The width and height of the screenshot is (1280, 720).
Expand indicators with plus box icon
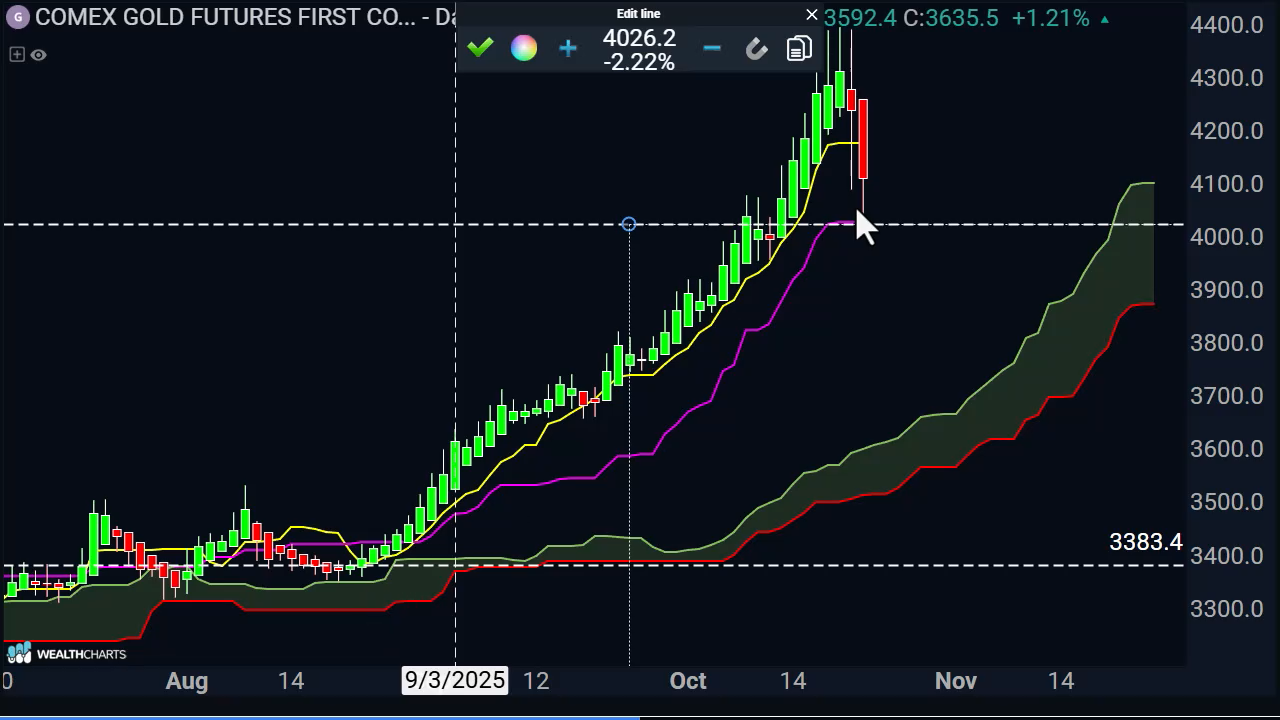coord(17,55)
